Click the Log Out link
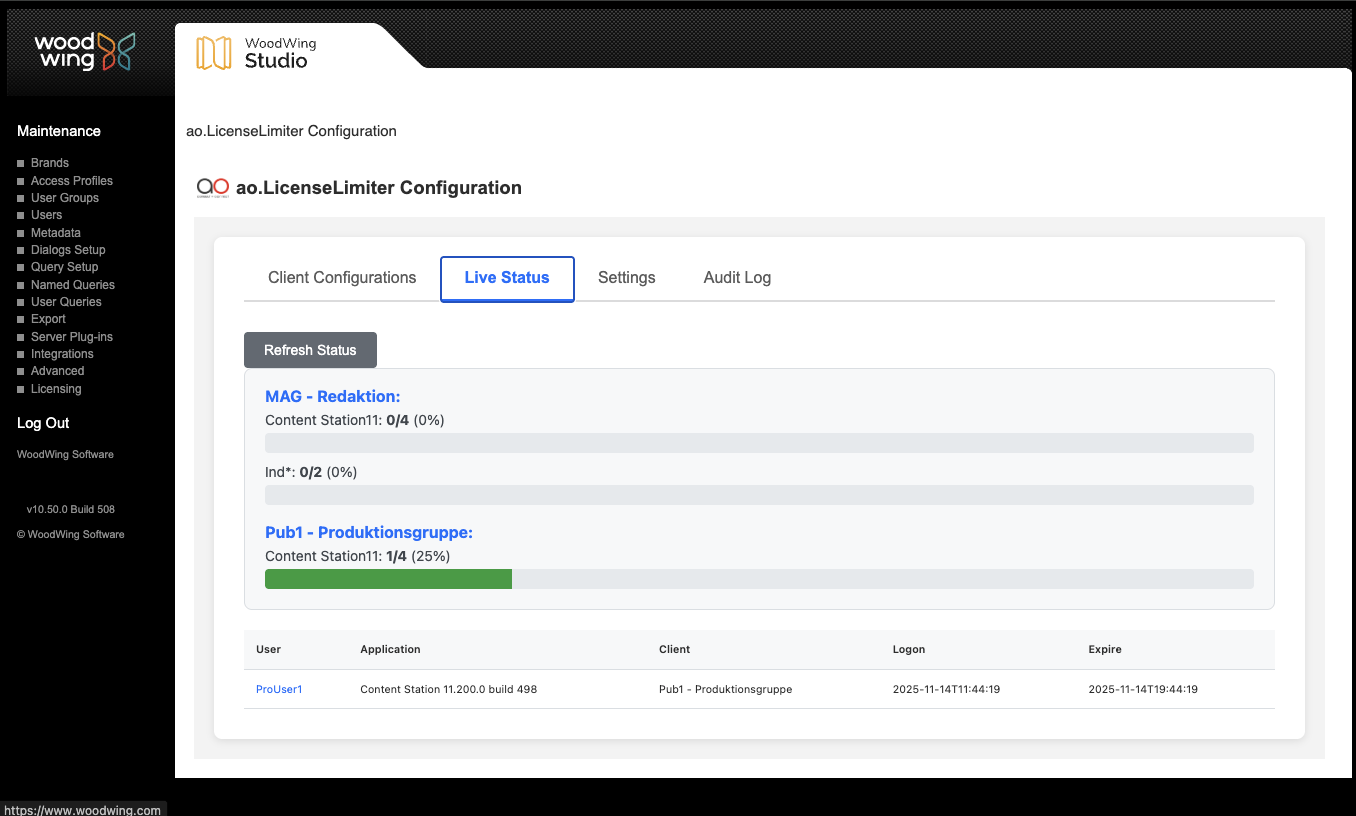The image size is (1356, 816). click(x=43, y=423)
